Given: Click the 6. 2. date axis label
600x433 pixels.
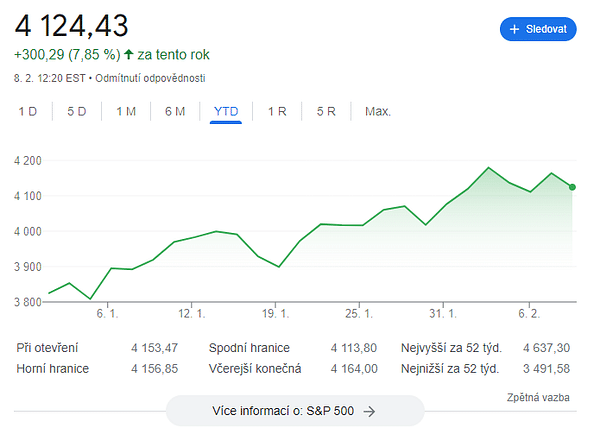Looking at the screenshot, I should pos(529,314).
